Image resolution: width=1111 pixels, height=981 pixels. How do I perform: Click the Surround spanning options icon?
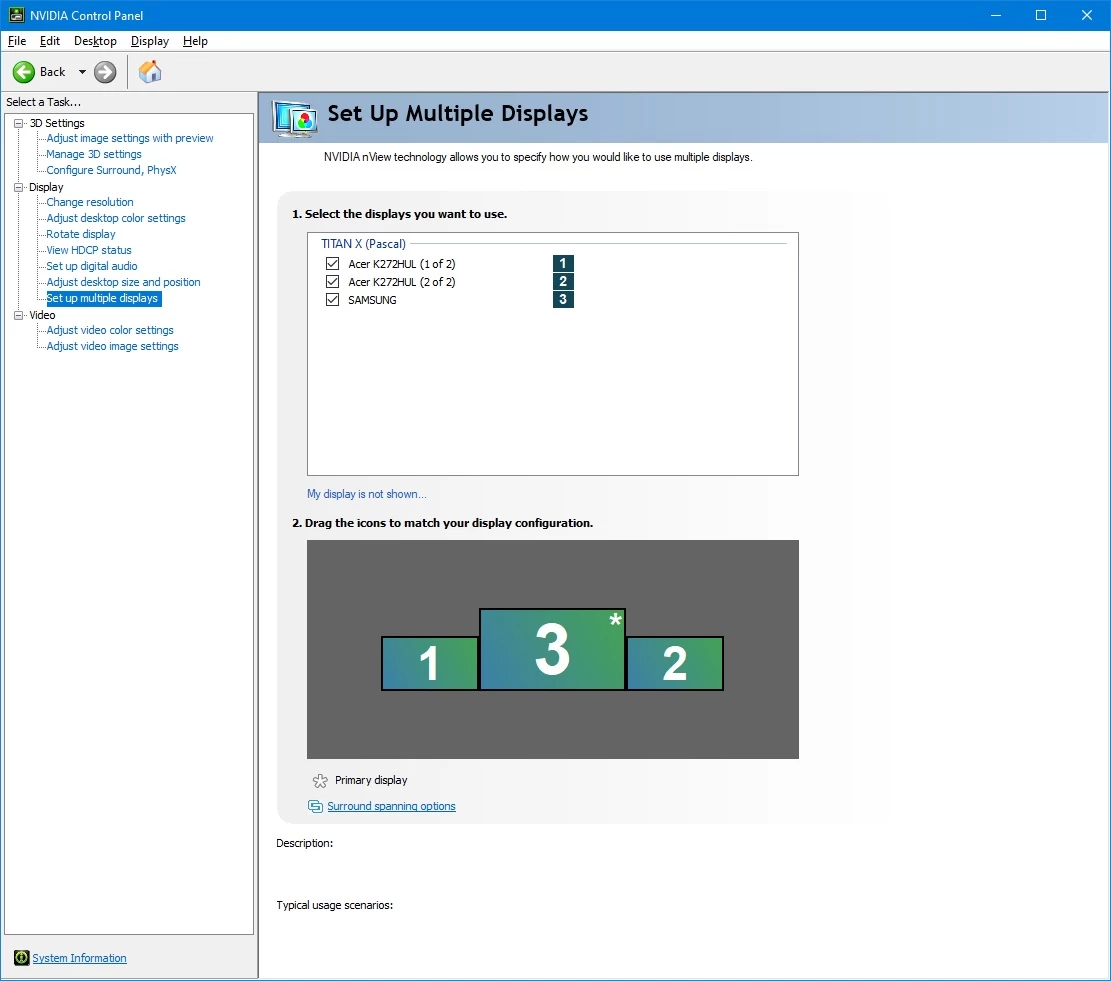315,806
